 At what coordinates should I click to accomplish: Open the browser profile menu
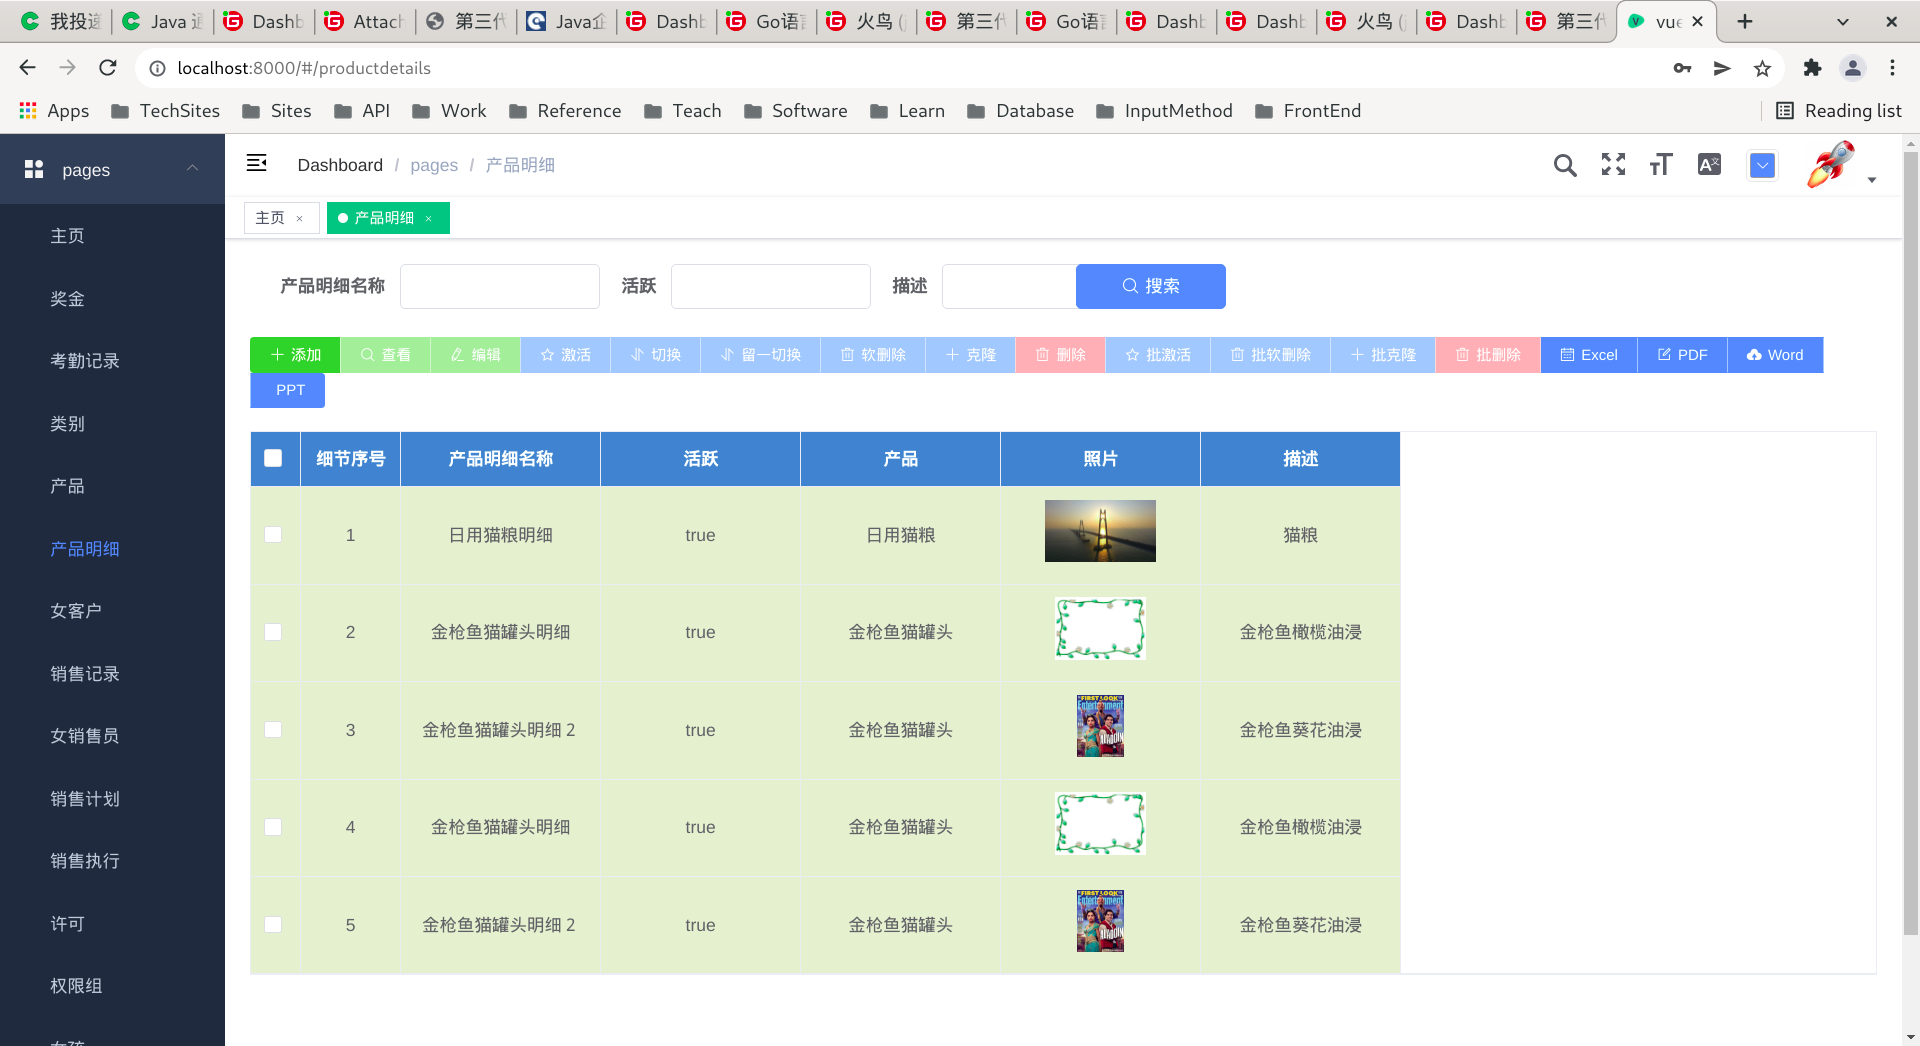pos(1852,68)
